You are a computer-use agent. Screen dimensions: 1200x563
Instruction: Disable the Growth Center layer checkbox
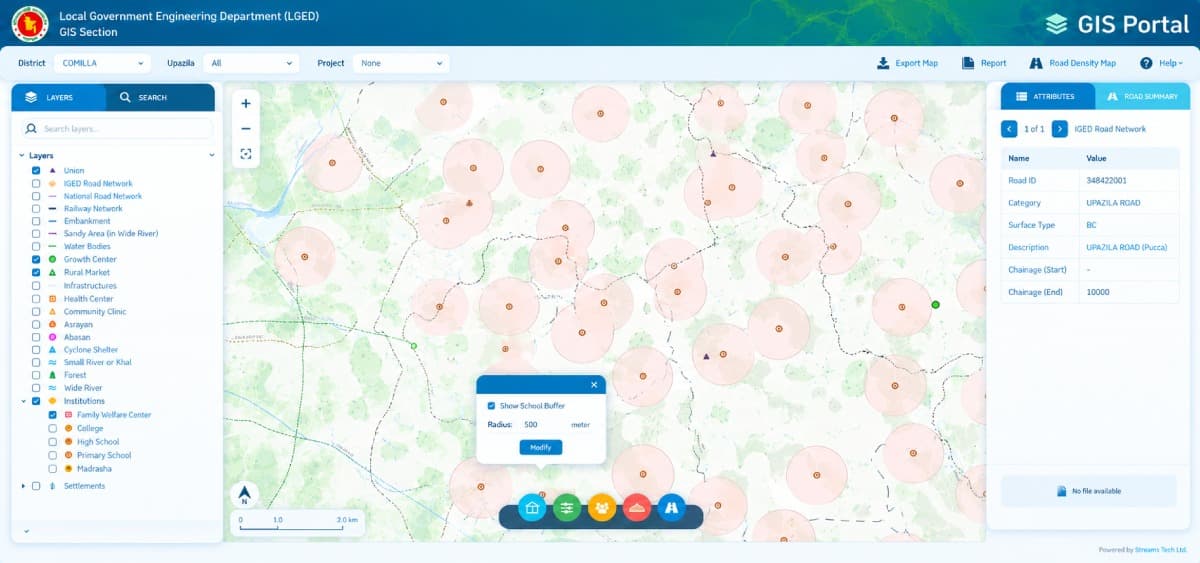(x=36, y=259)
